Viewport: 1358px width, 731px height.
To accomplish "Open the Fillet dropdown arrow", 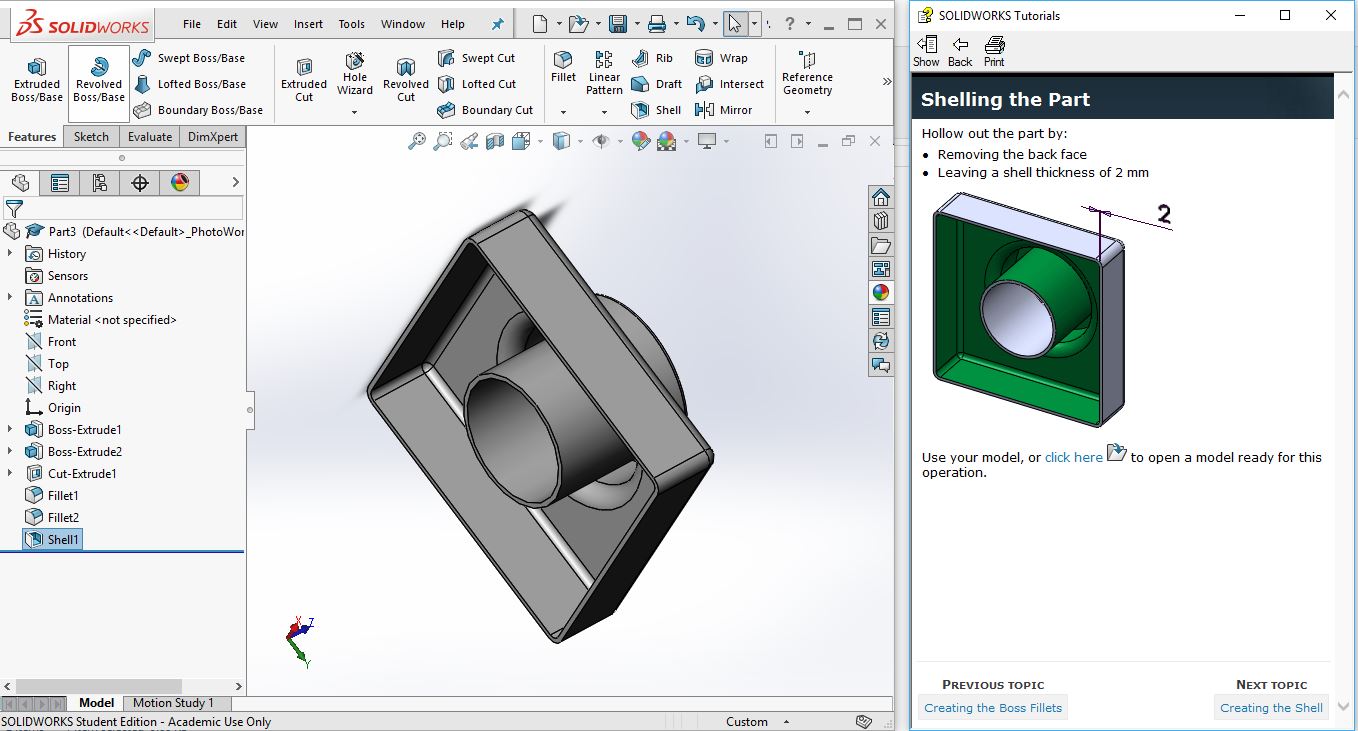I will pyautogui.click(x=563, y=112).
